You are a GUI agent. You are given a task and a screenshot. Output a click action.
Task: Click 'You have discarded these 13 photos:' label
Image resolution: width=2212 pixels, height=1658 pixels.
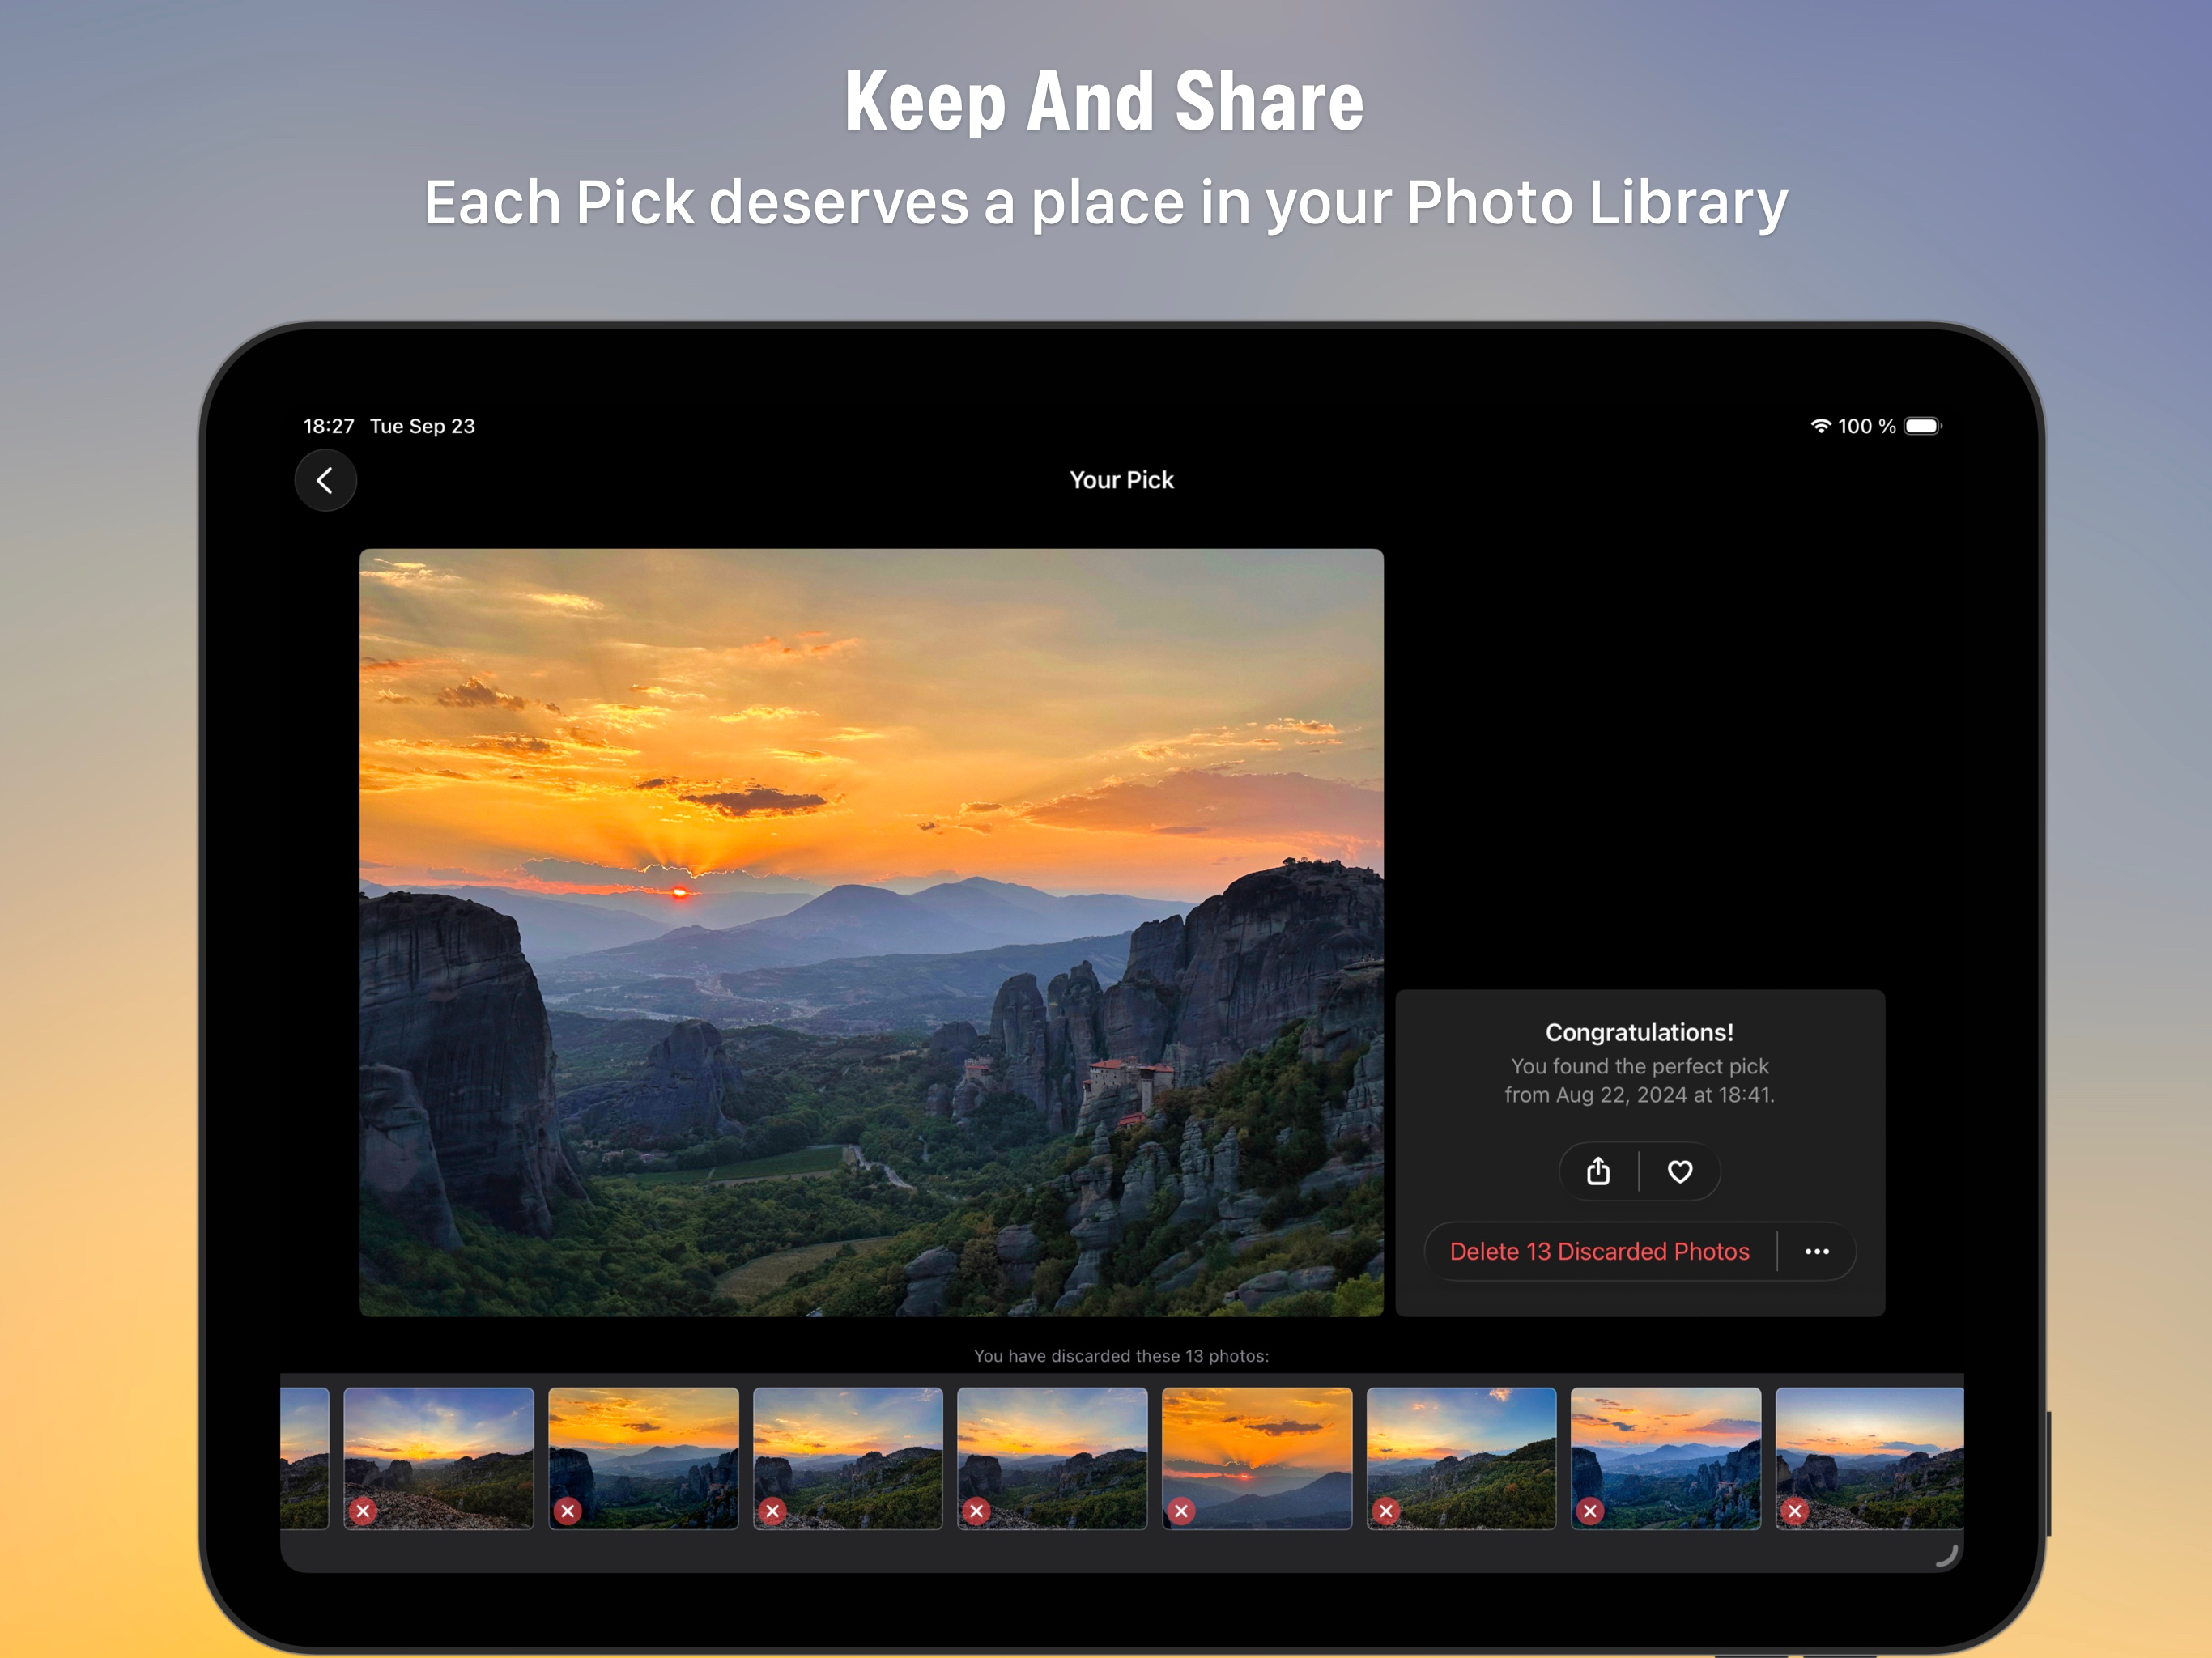pos(1121,1356)
